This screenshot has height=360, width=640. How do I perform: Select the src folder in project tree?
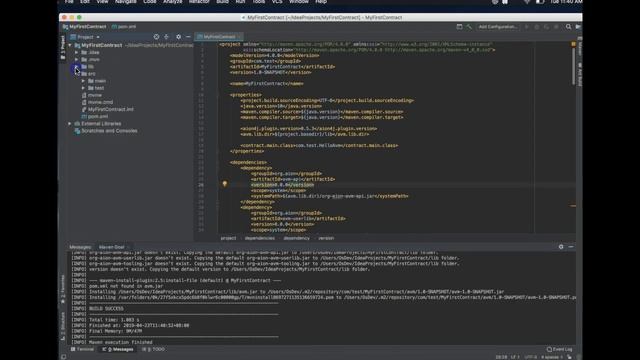(88, 74)
